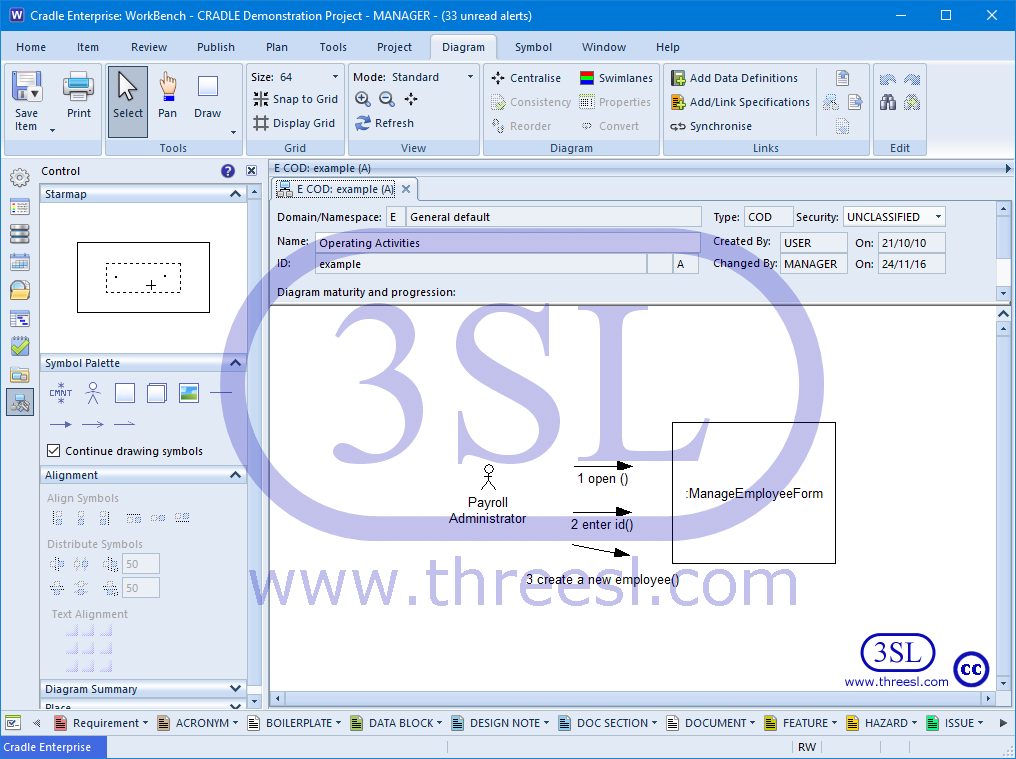The width and height of the screenshot is (1016, 759).
Task: Open the Gantt chart sidebar icon
Action: tap(20, 318)
